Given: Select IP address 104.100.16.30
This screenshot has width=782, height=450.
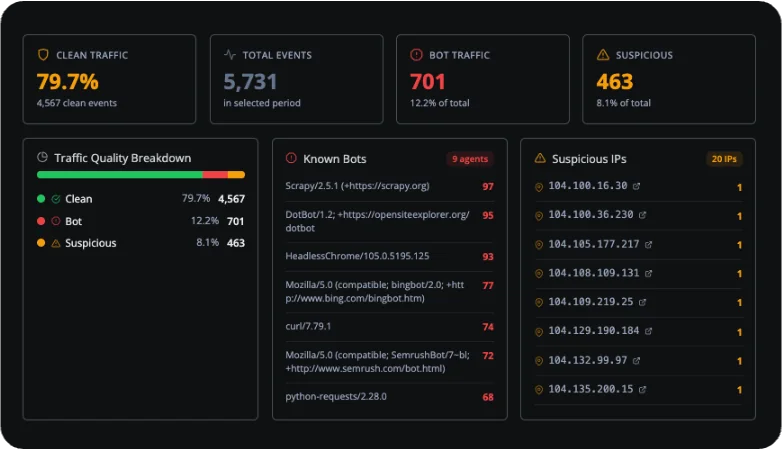Looking at the screenshot, I should 587,186.
